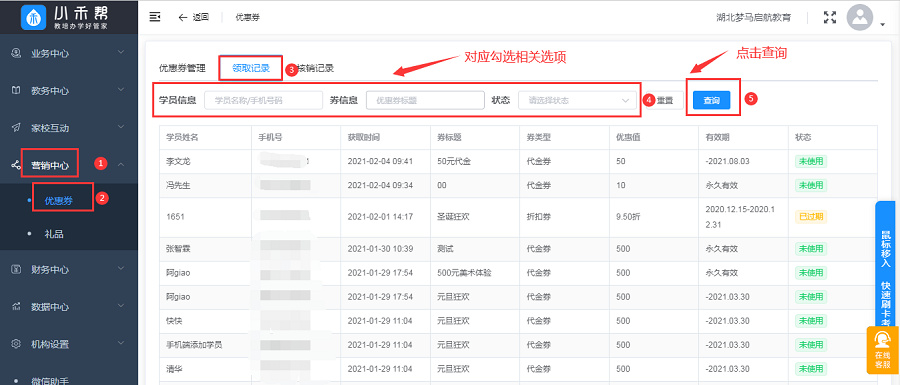Select 礼品 in the sidebar
900x385 pixels.
click(x=53, y=234)
